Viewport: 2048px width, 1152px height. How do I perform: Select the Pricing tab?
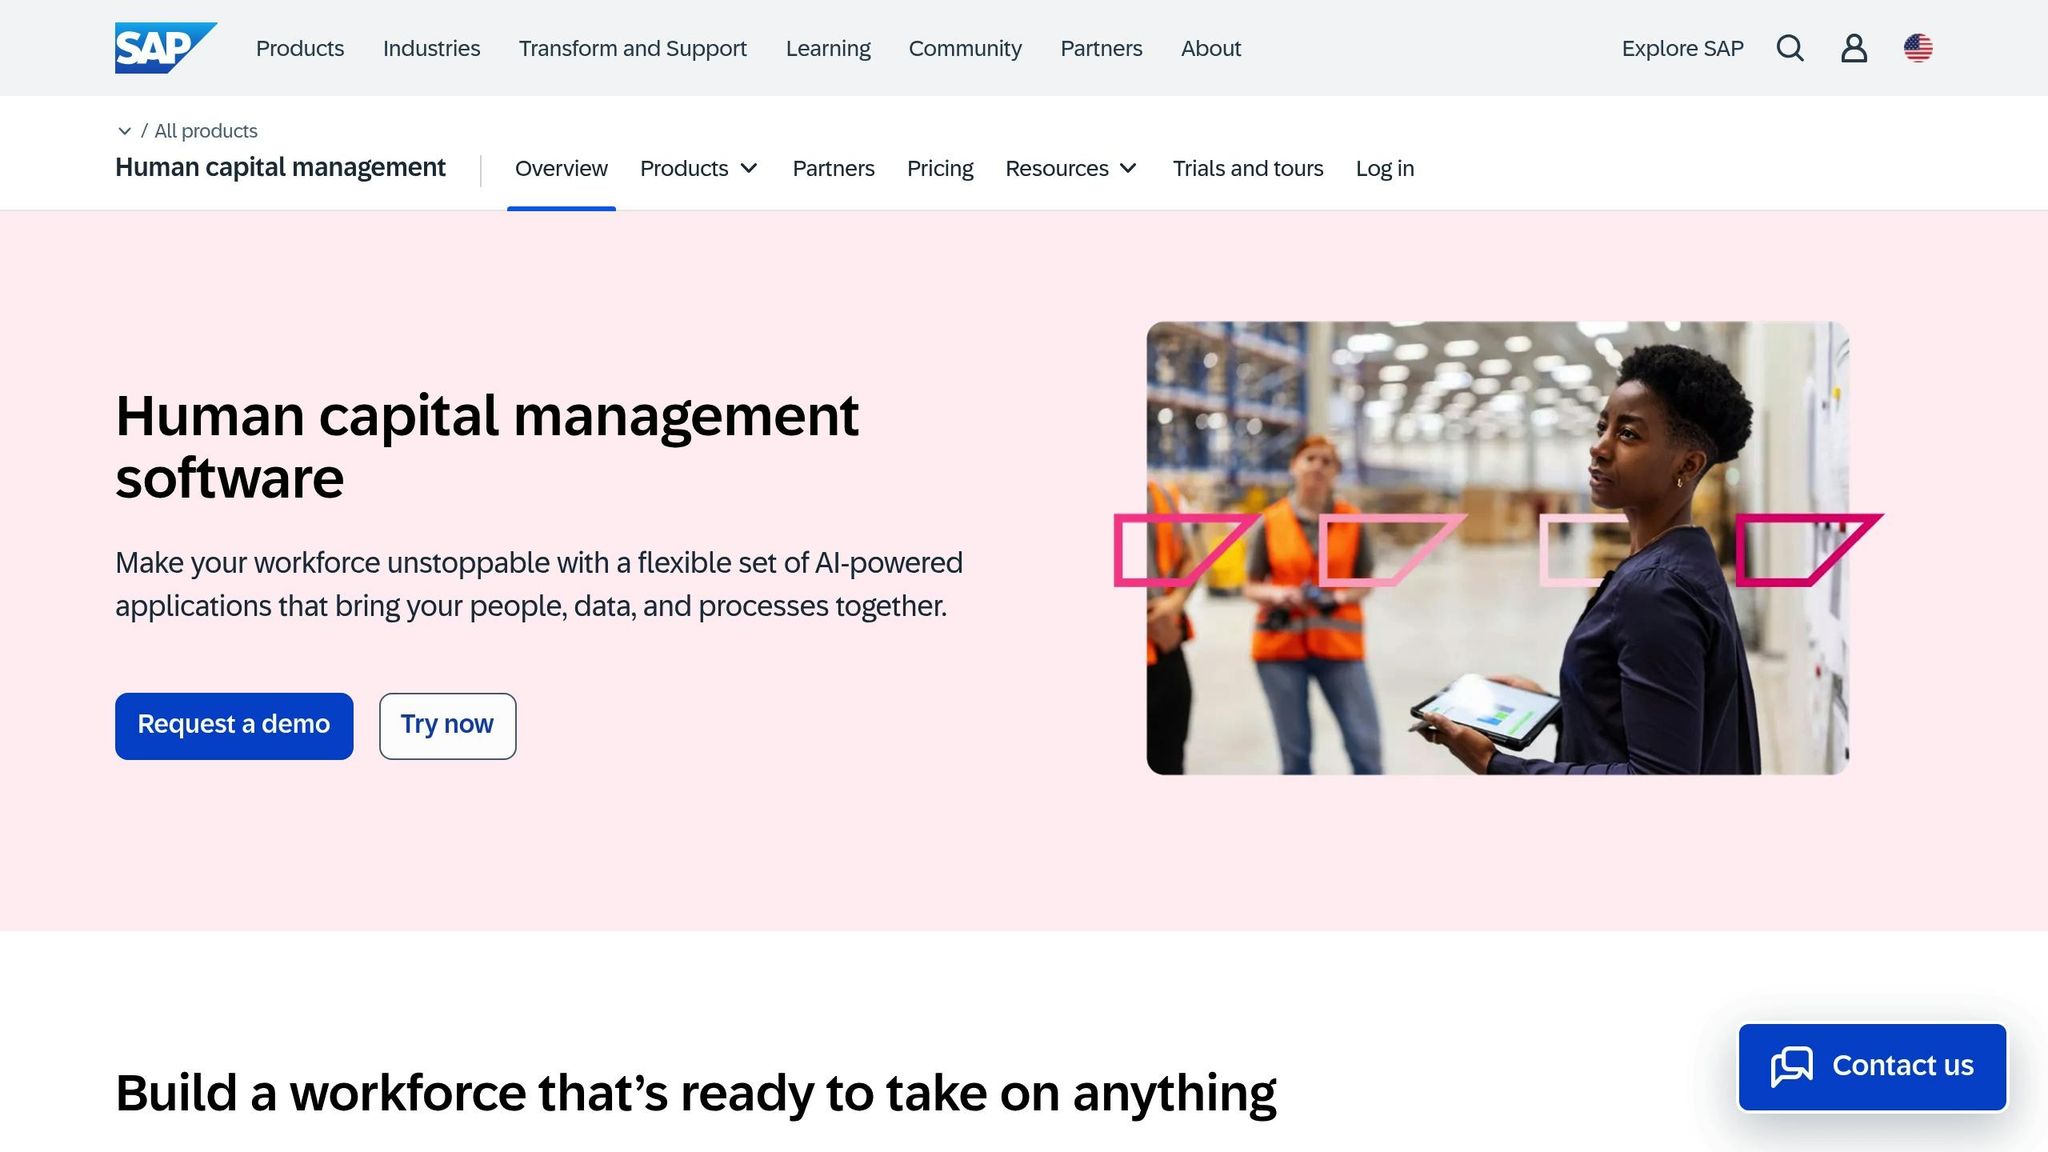tap(939, 168)
